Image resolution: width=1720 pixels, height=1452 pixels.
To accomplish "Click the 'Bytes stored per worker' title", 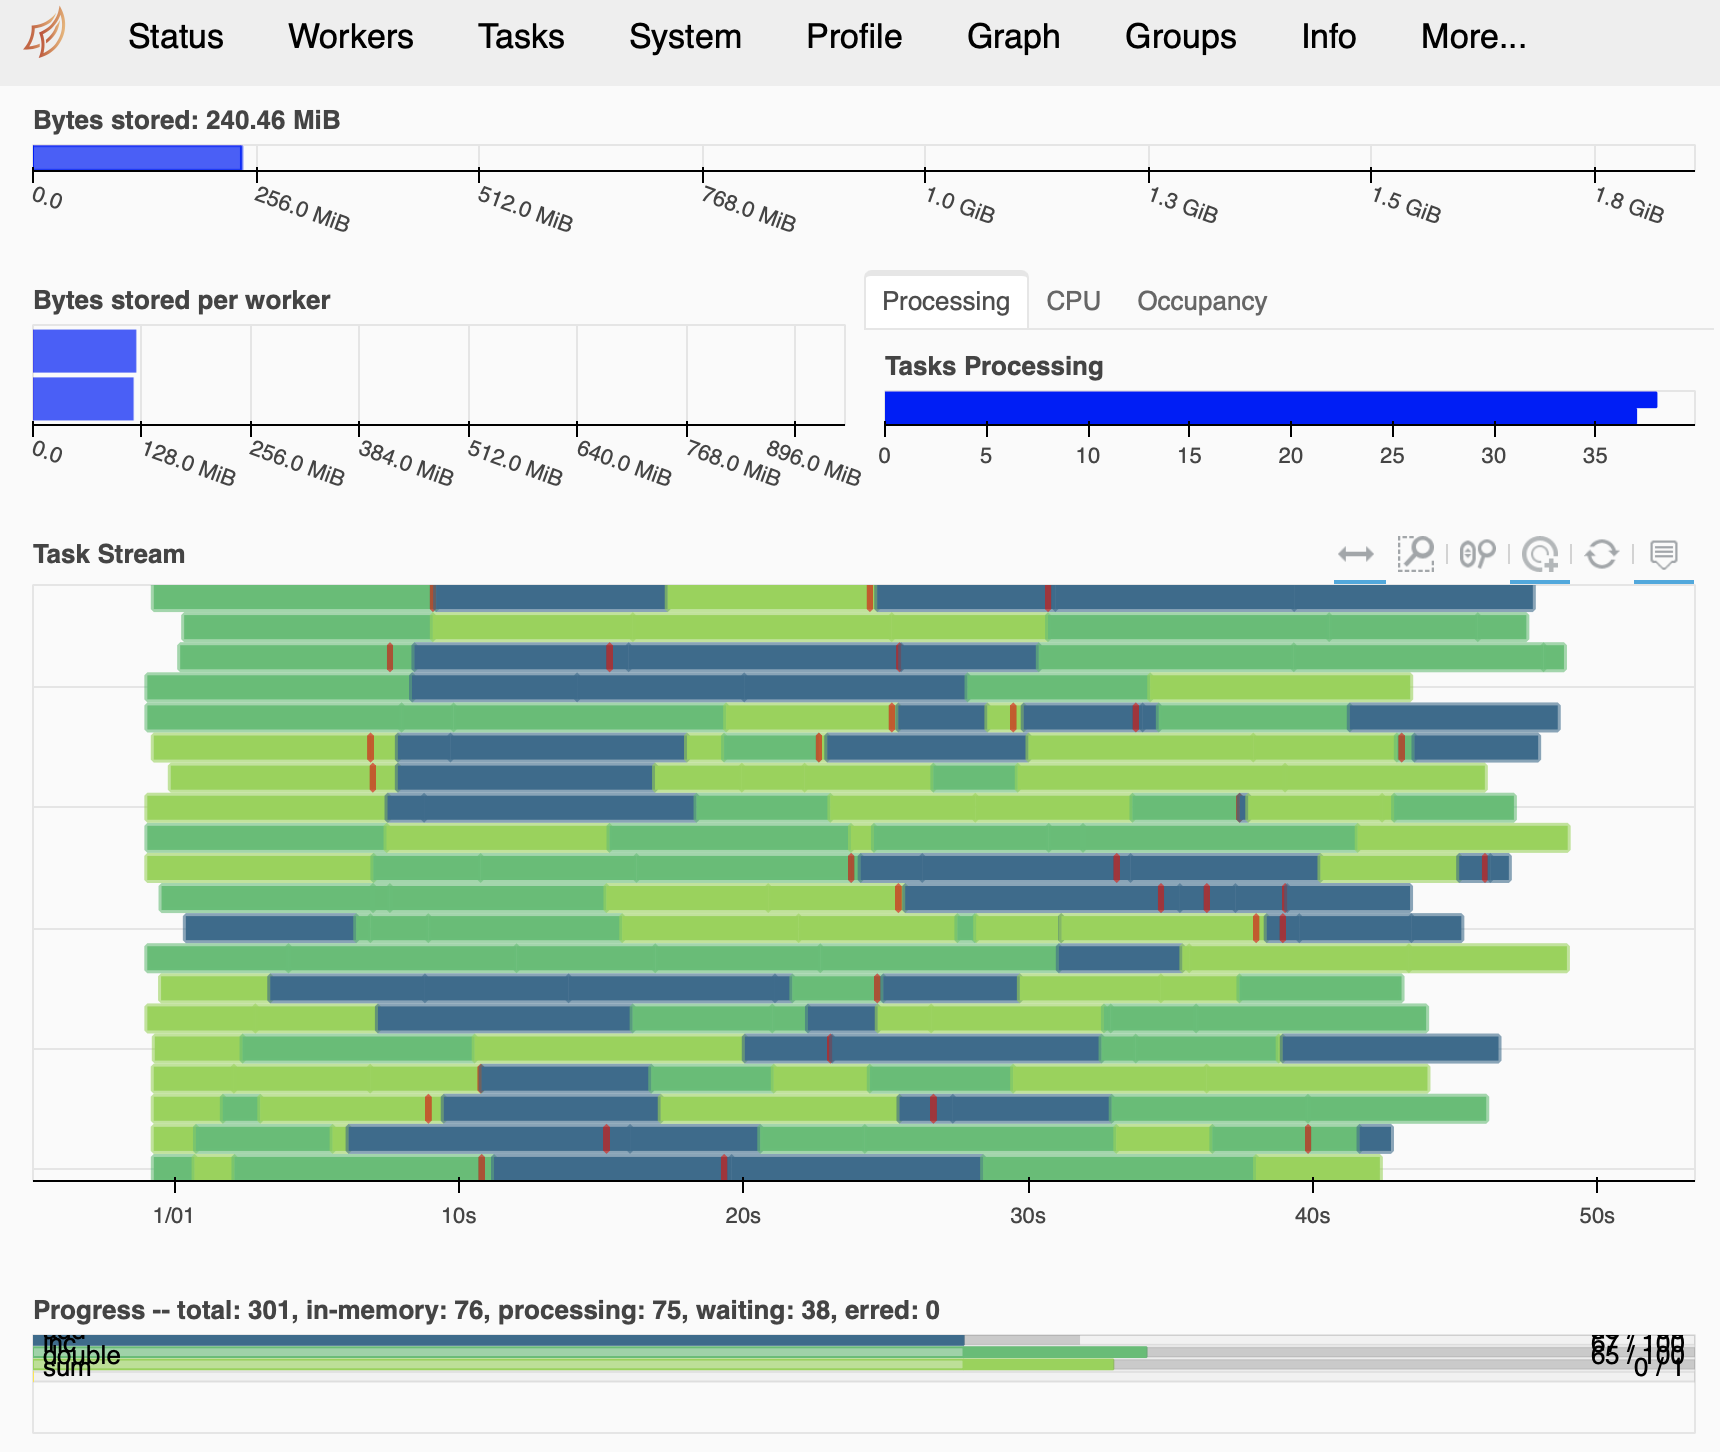I will [182, 300].
